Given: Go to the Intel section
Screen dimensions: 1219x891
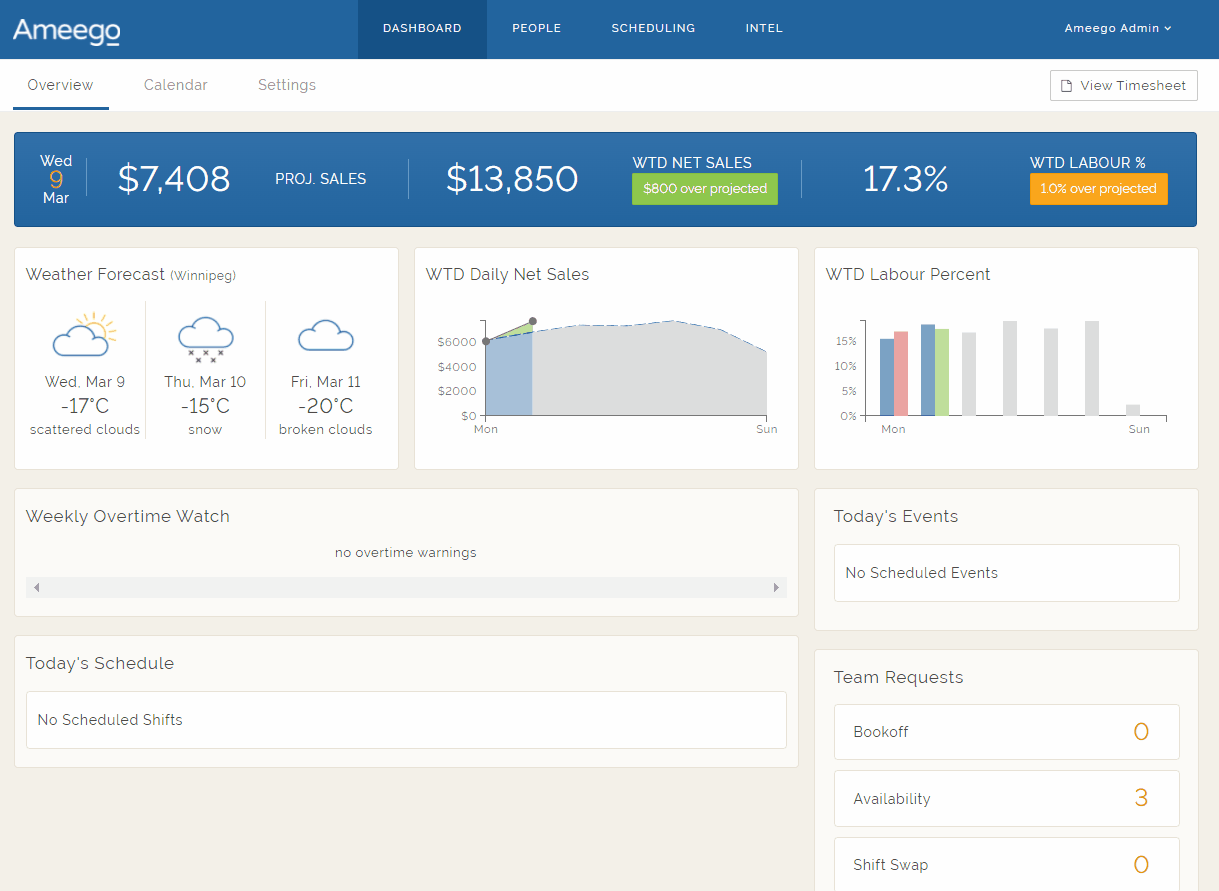Looking at the screenshot, I should [x=764, y=29].
